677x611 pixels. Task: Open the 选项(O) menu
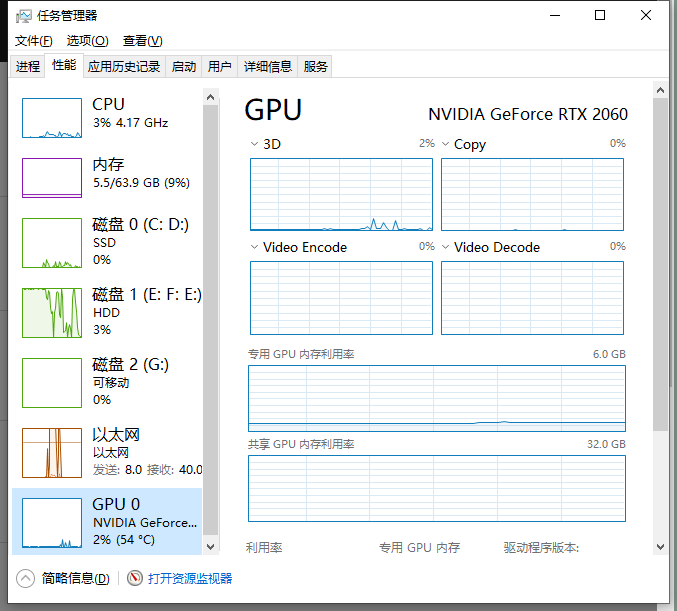coord(88,41)
